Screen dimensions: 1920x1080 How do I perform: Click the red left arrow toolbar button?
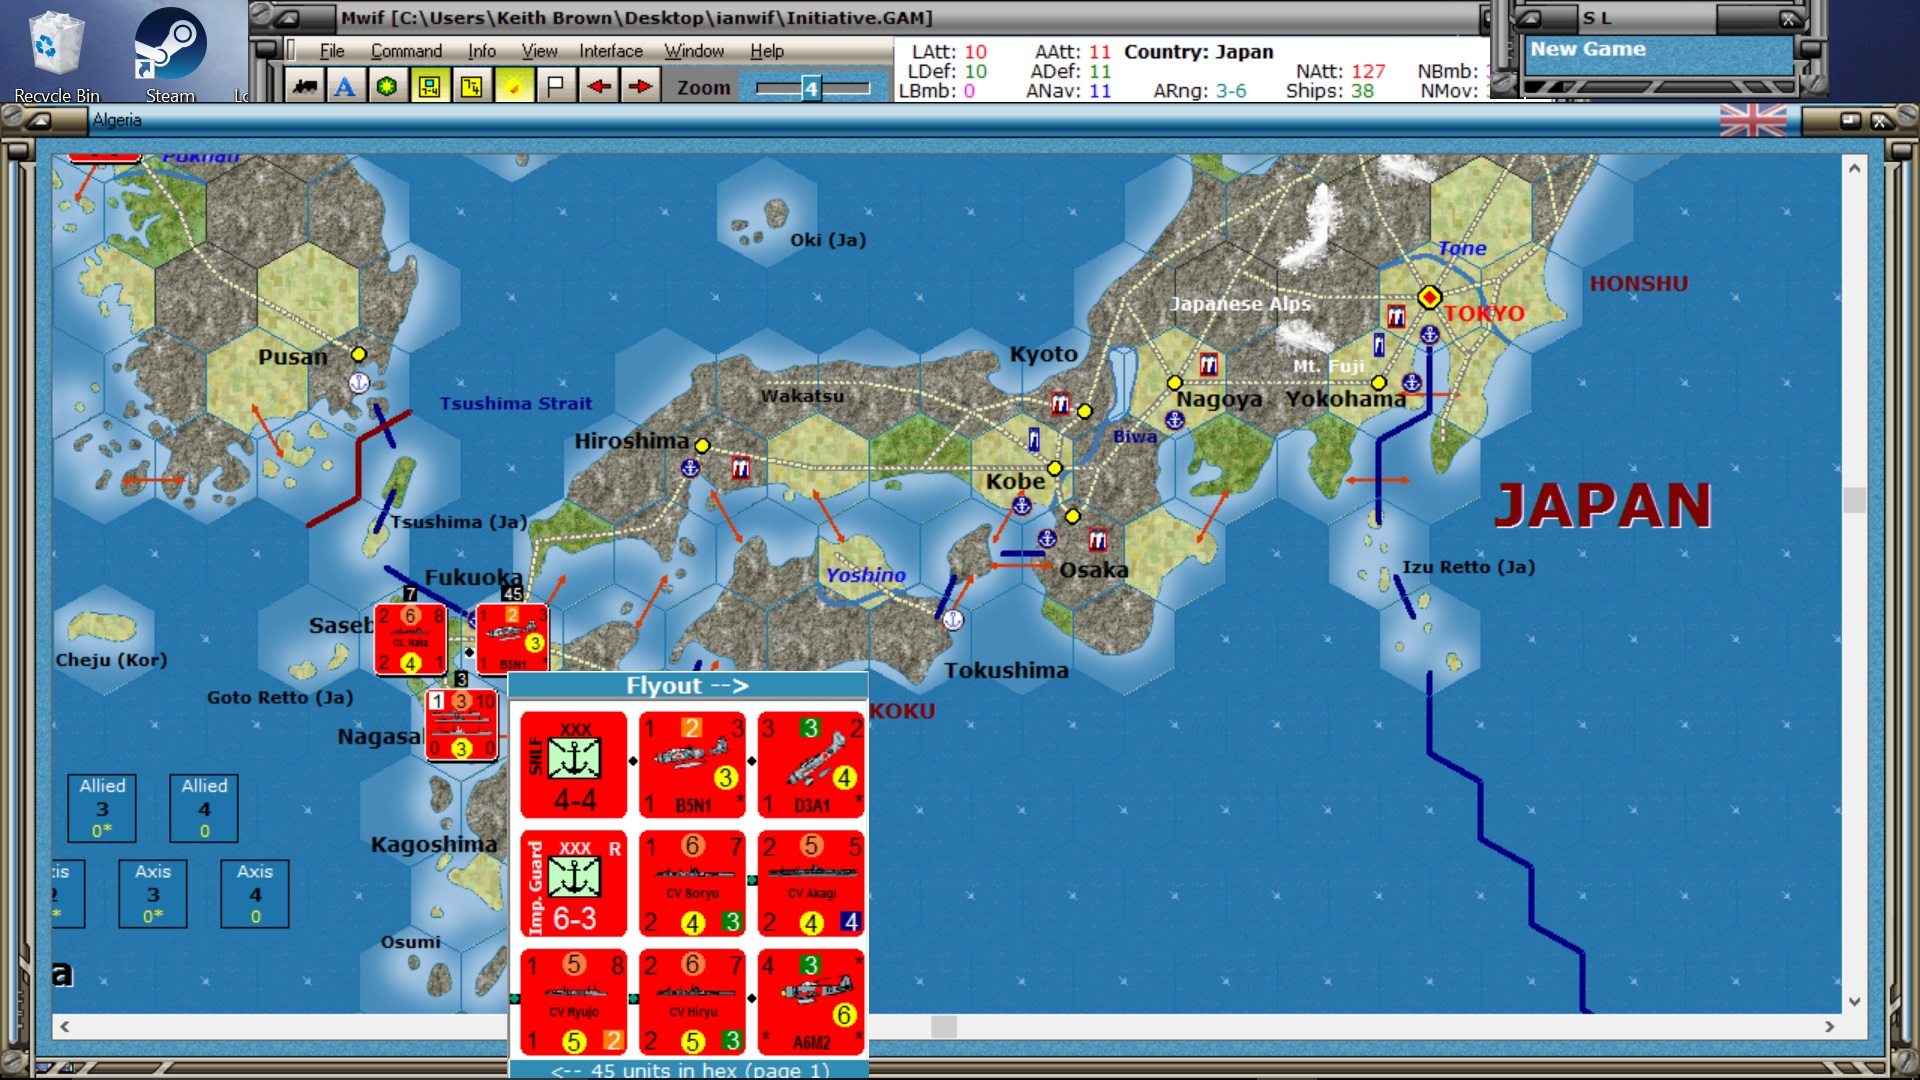(598, 87)
